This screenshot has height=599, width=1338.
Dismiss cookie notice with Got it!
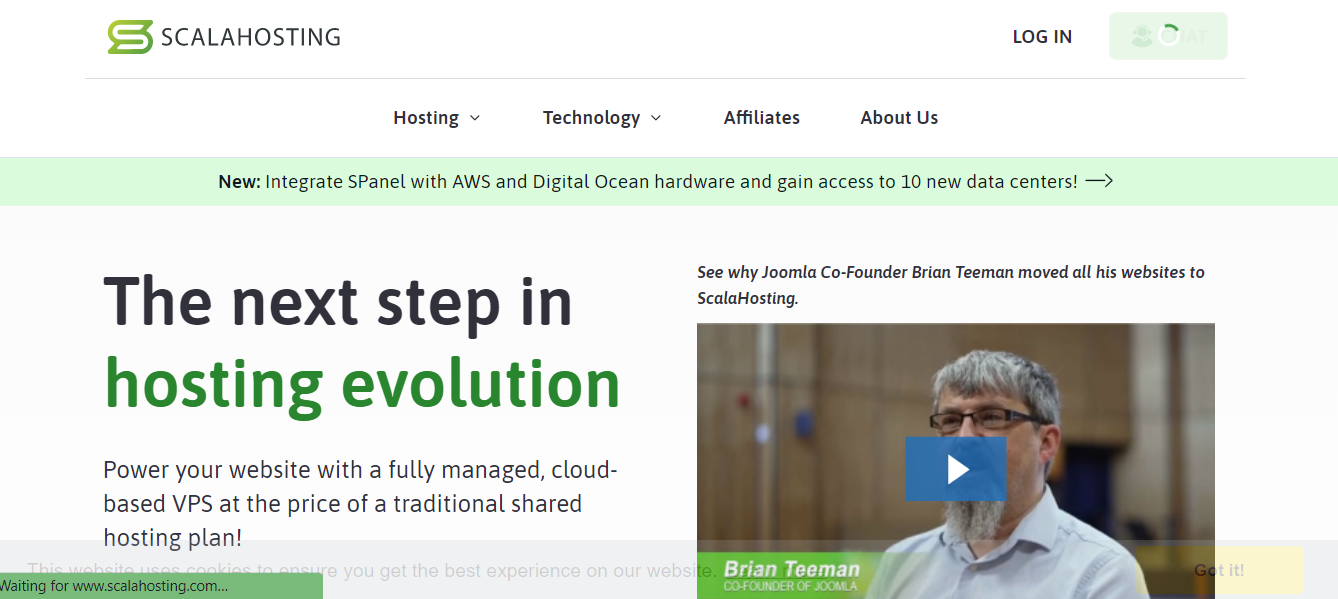tap(1219, 570)
